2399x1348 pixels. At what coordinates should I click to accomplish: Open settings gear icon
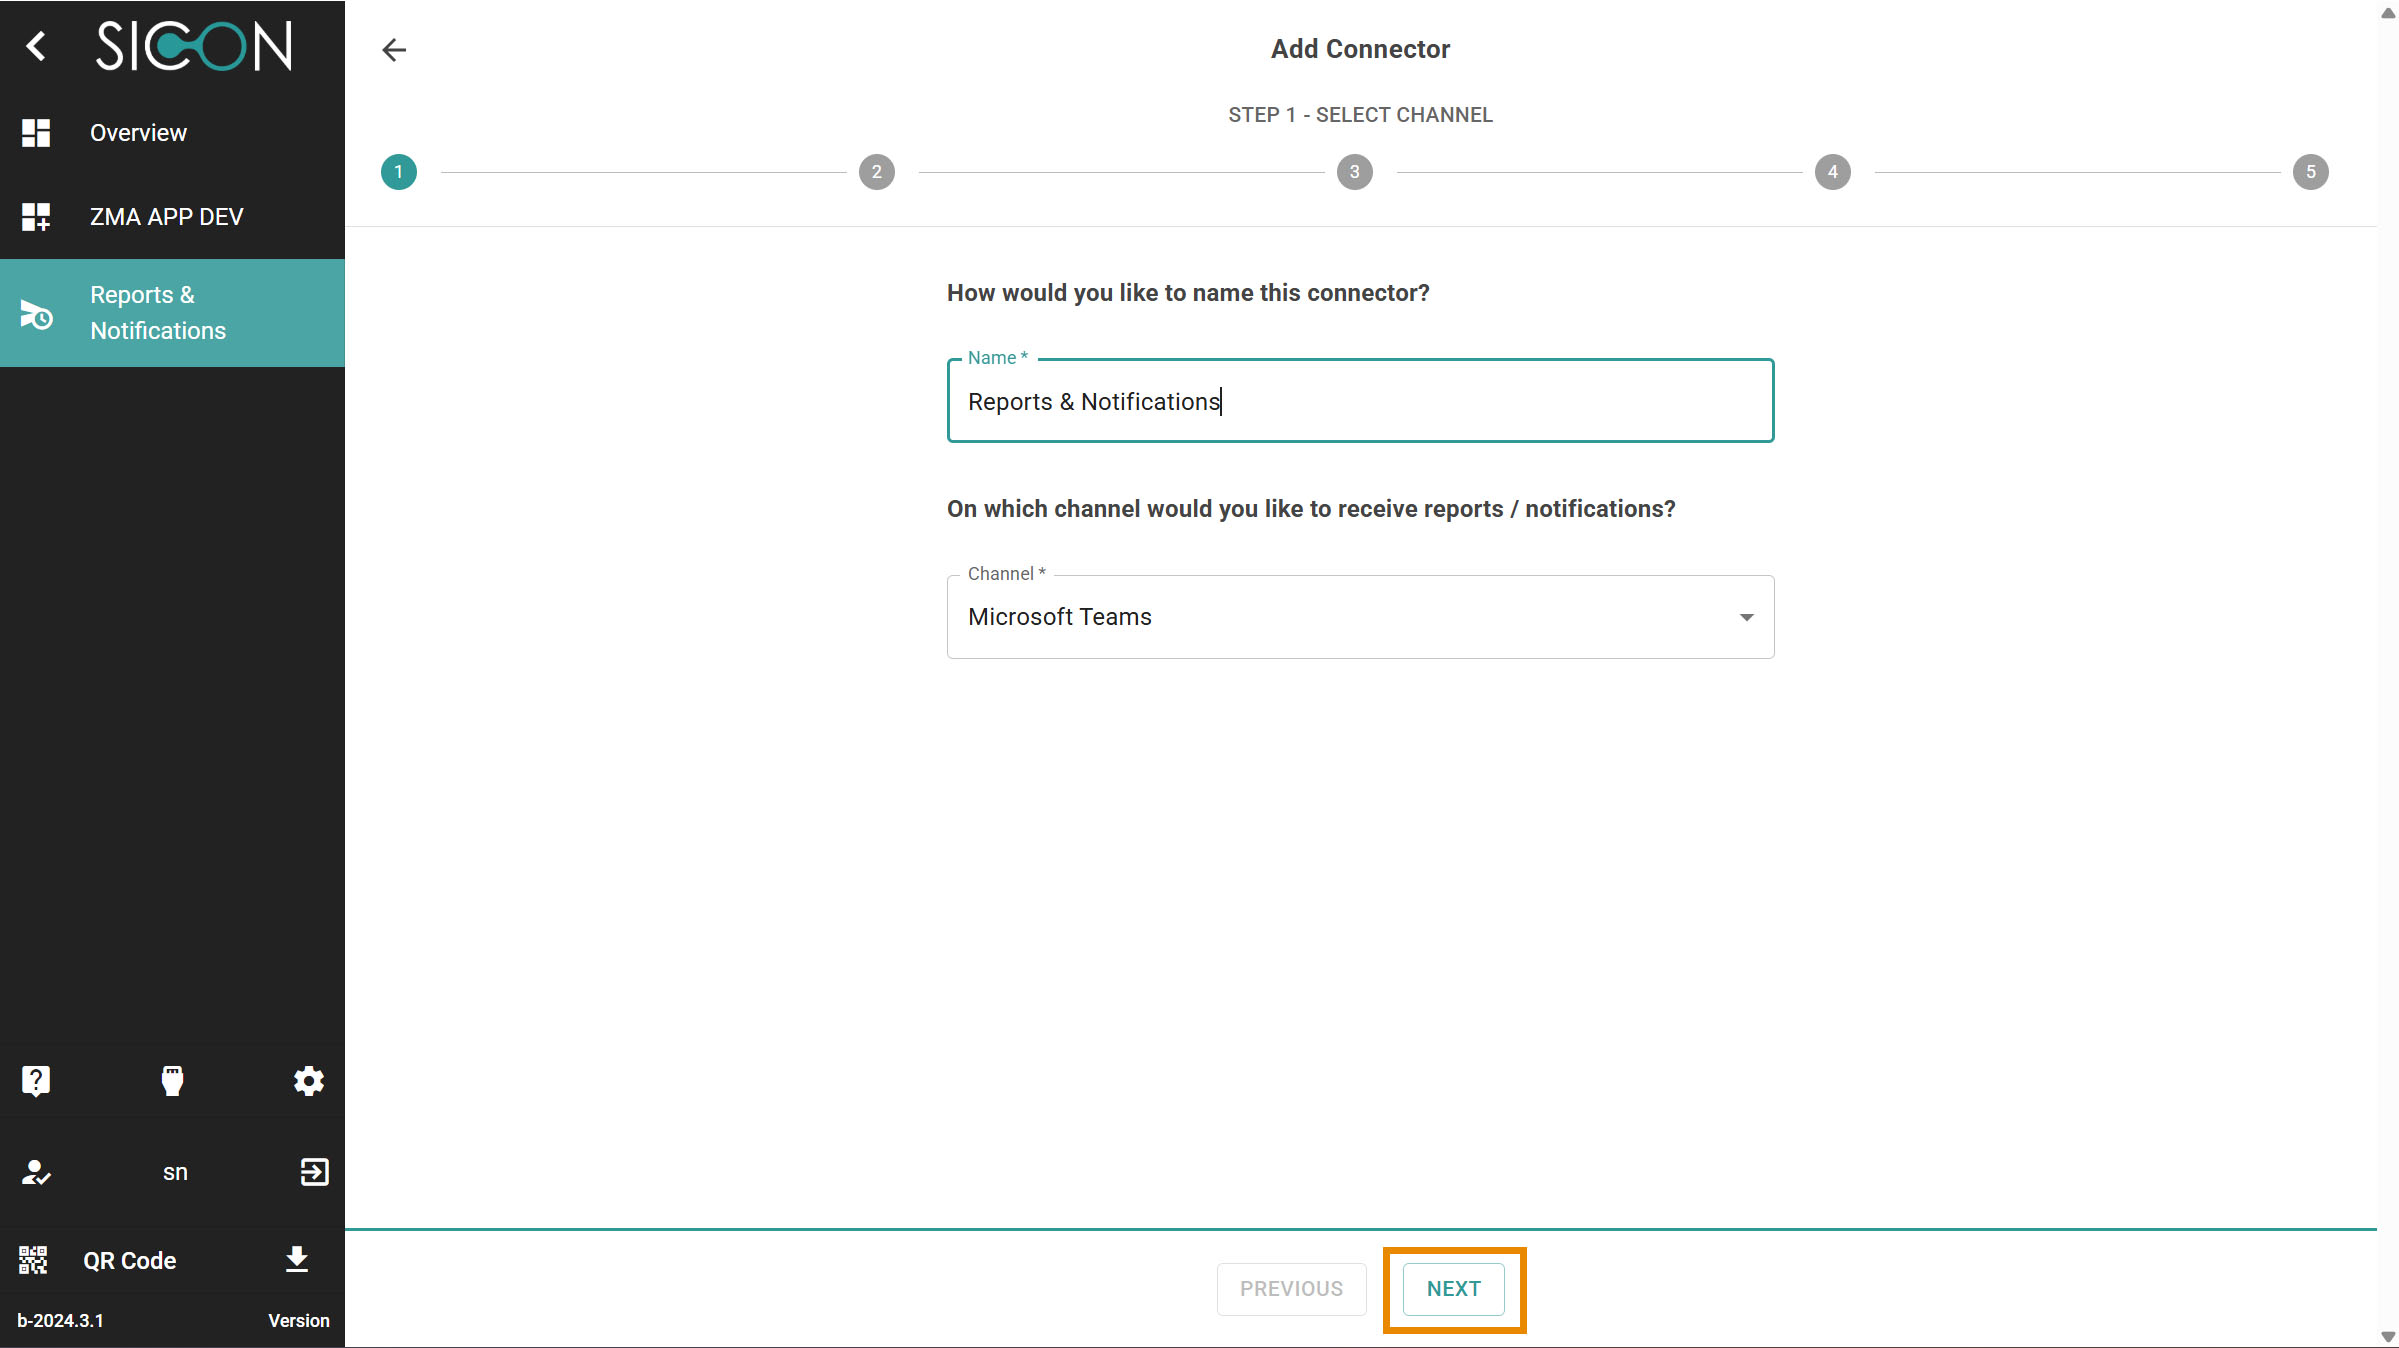pyautogui.click(x=308, y=1080)
